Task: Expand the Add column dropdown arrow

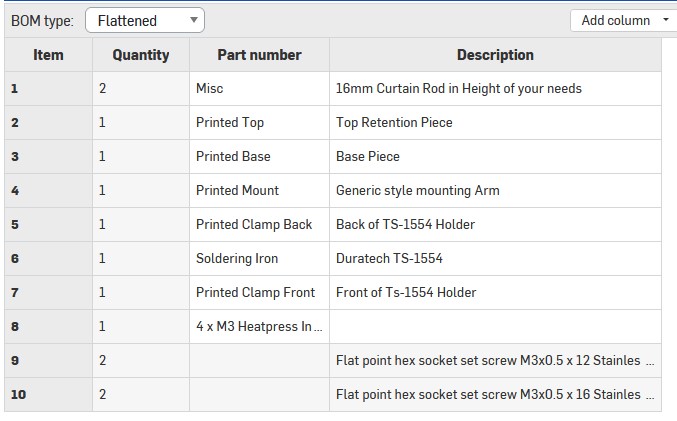Action: click(665, 20)
